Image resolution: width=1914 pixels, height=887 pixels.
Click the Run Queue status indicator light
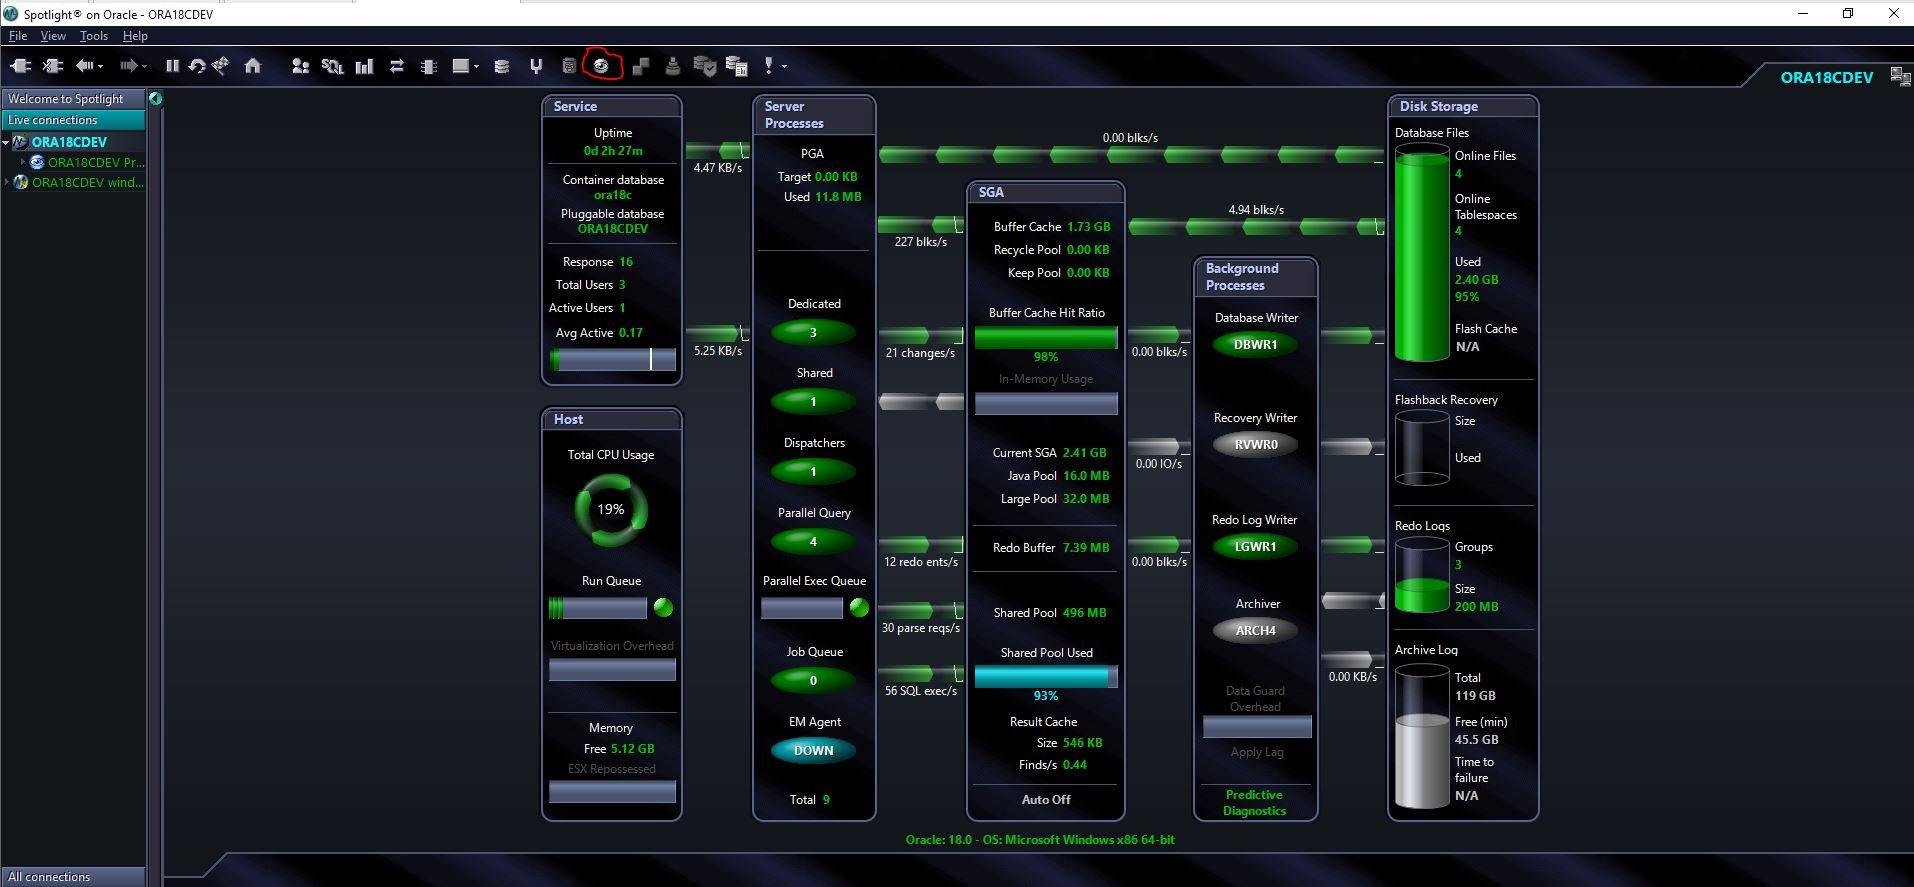coord(663,607)
